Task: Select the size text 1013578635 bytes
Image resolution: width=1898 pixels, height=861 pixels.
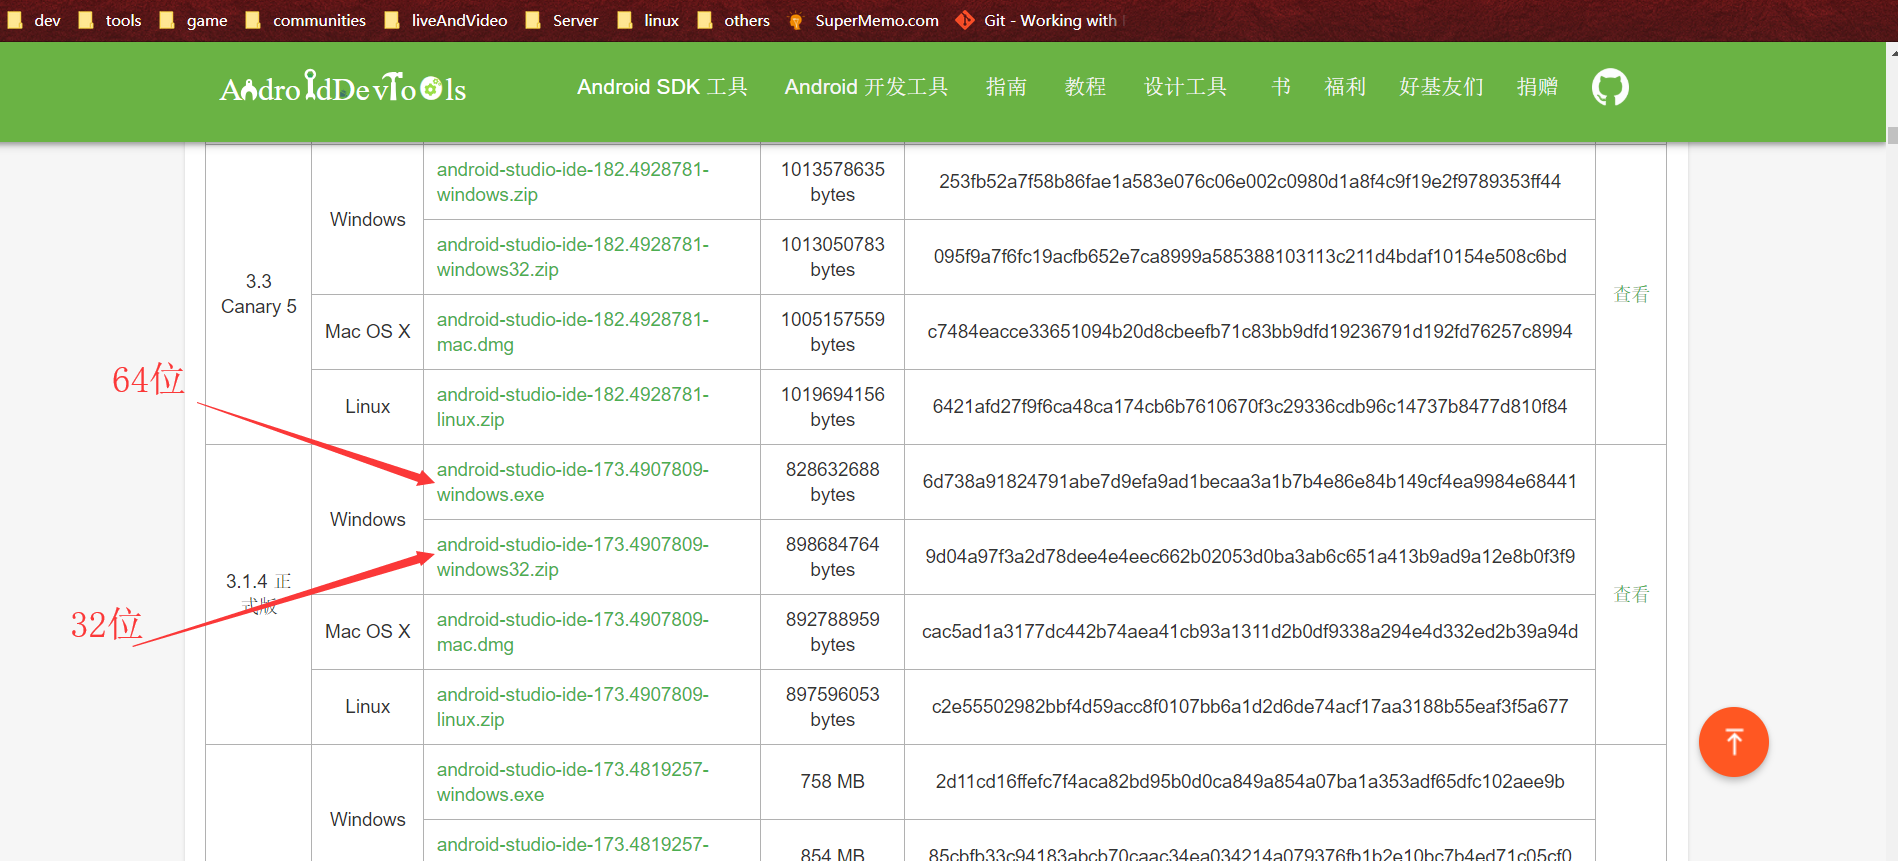Action: click(832, 182)
